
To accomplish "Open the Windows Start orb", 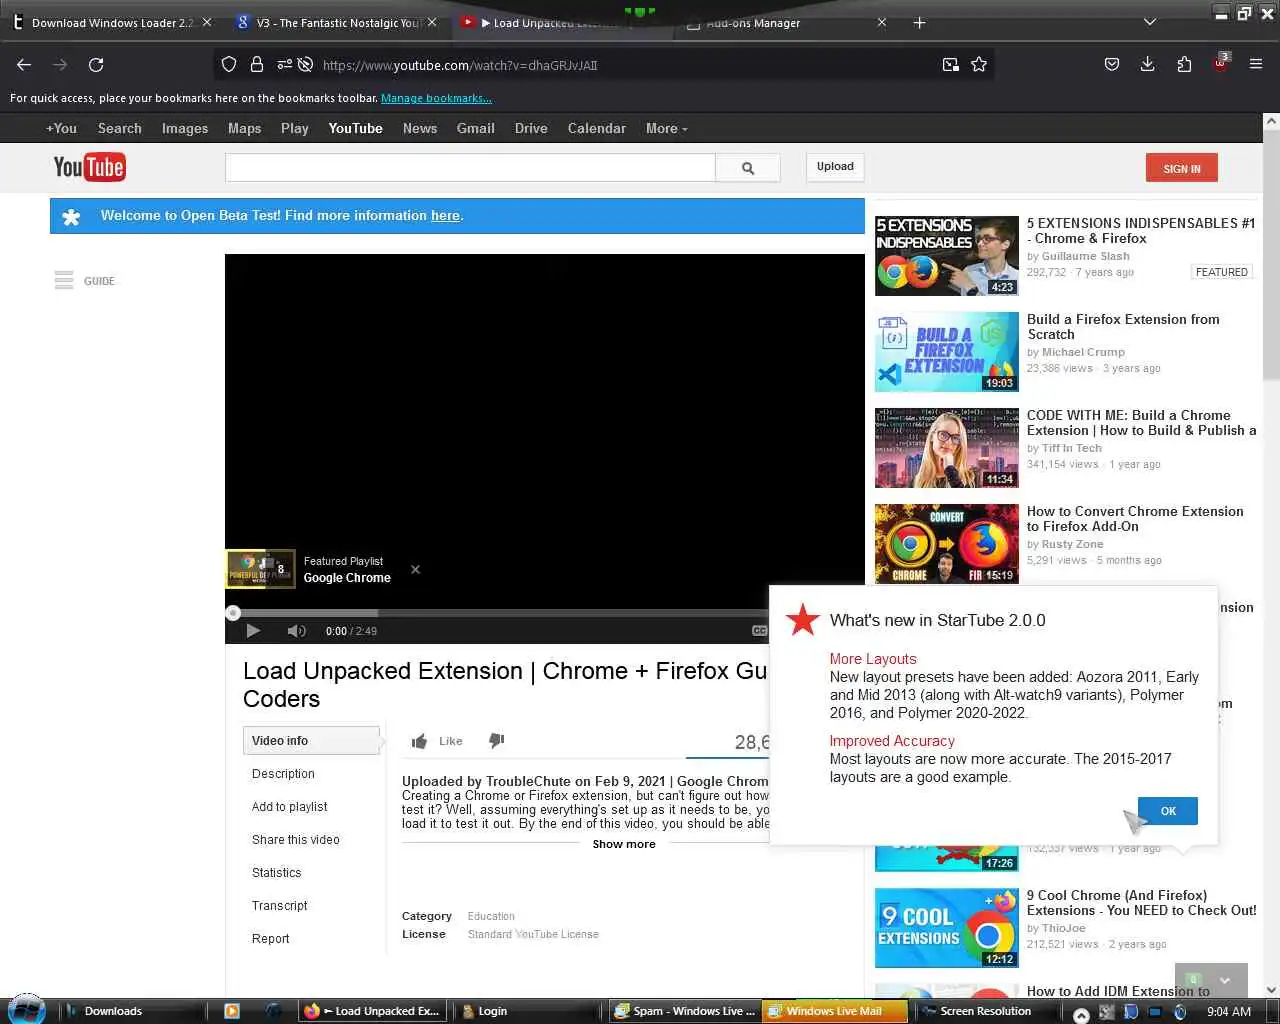I will tap(27, 1010).
